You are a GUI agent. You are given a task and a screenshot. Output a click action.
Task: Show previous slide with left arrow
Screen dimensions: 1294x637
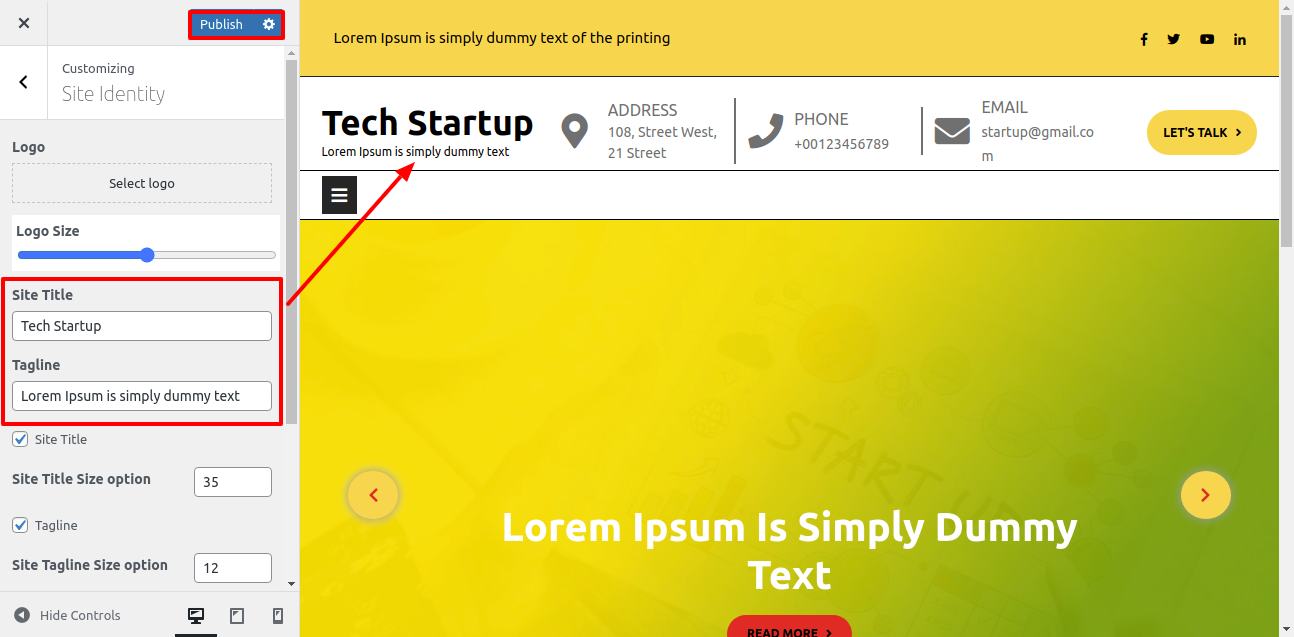(373, 495)
